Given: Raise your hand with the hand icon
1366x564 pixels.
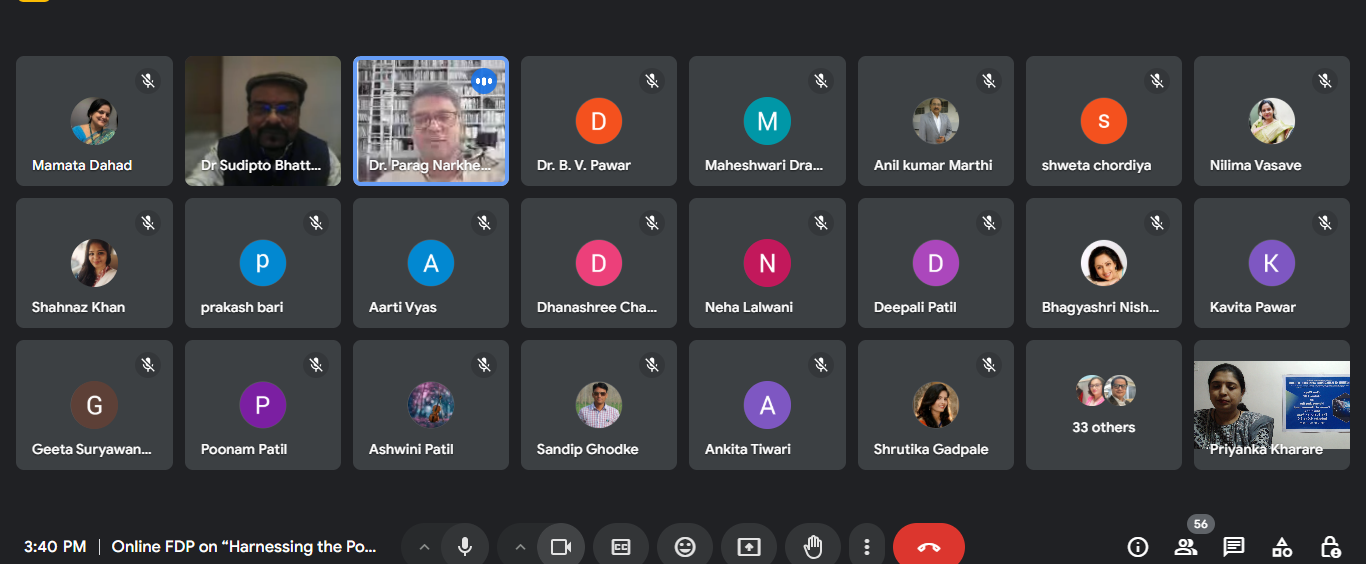Looking at the screenshot, I should coord(813,547).
